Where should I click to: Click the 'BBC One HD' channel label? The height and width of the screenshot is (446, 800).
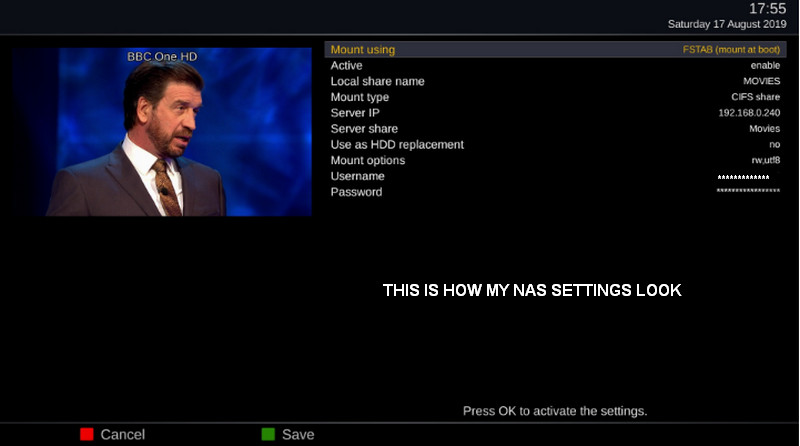[x=162, y=57]
